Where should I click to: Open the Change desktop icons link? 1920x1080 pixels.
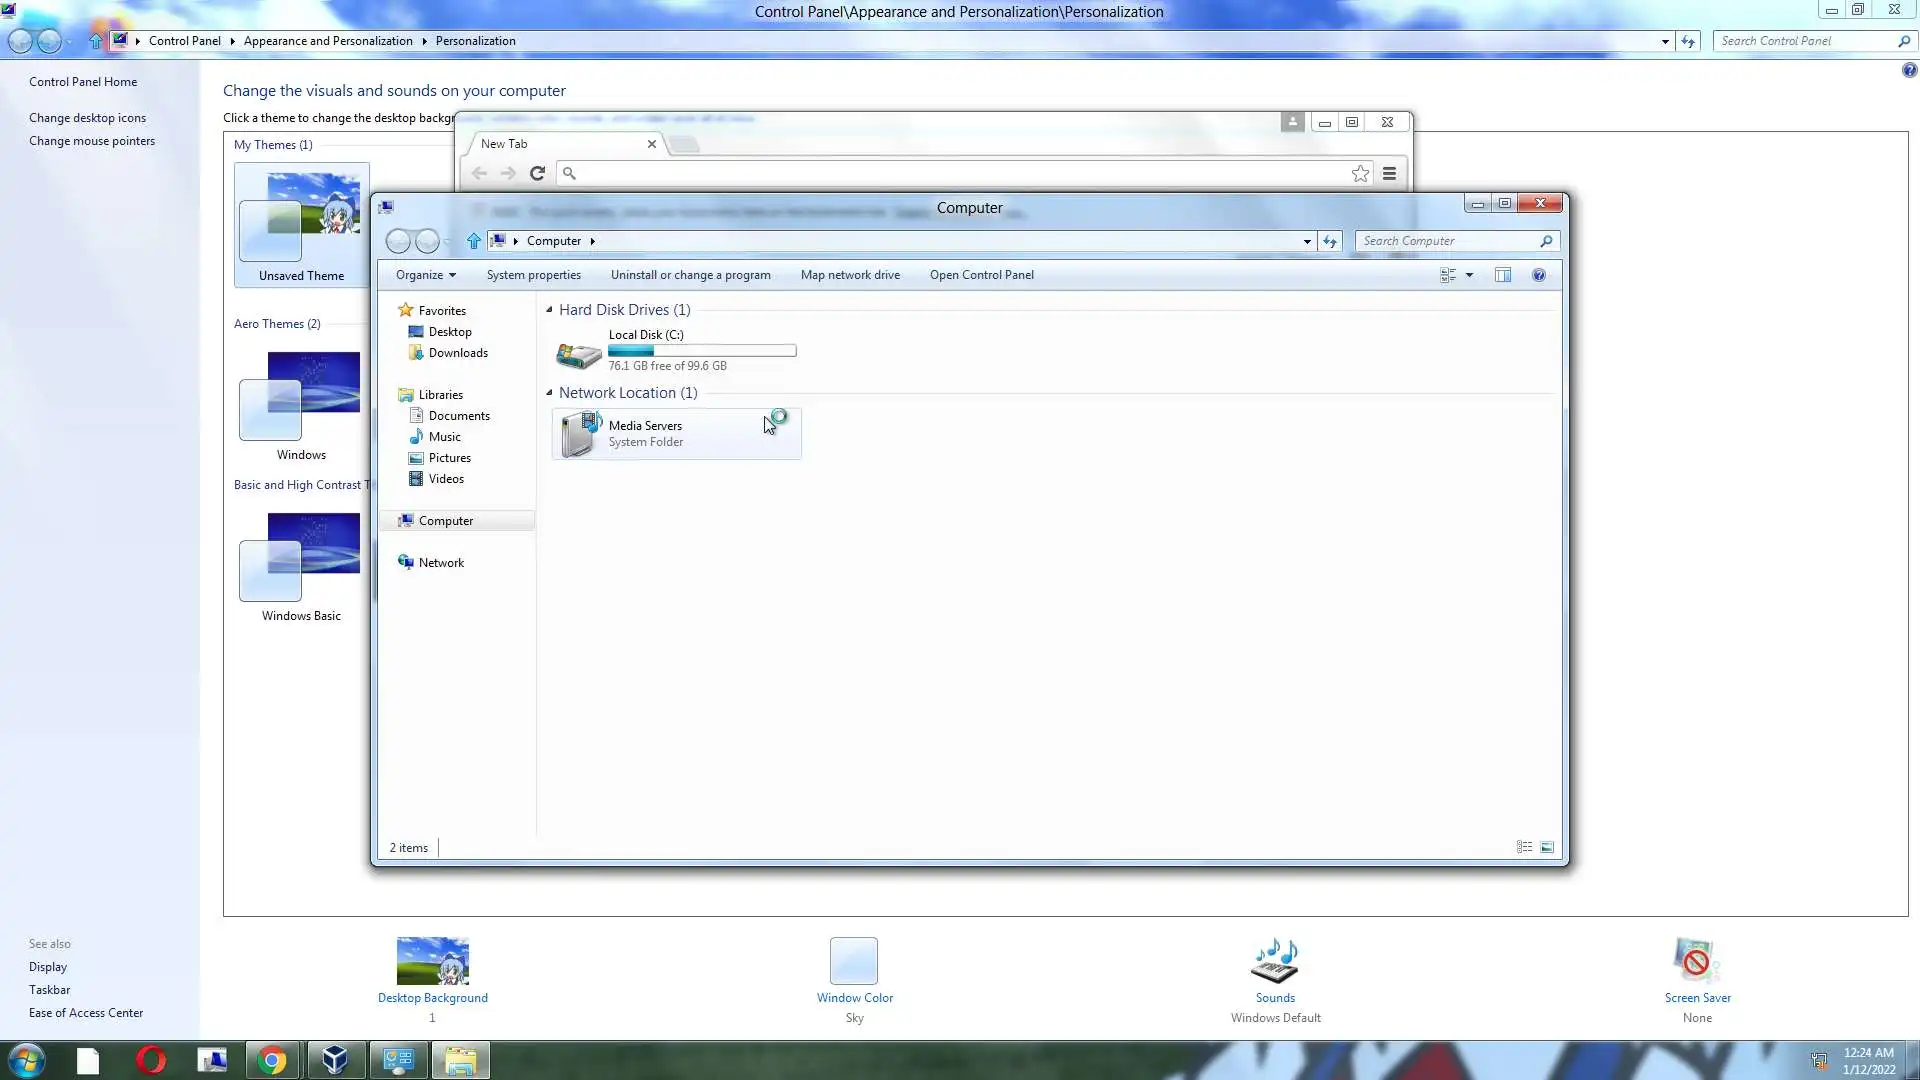87,118
